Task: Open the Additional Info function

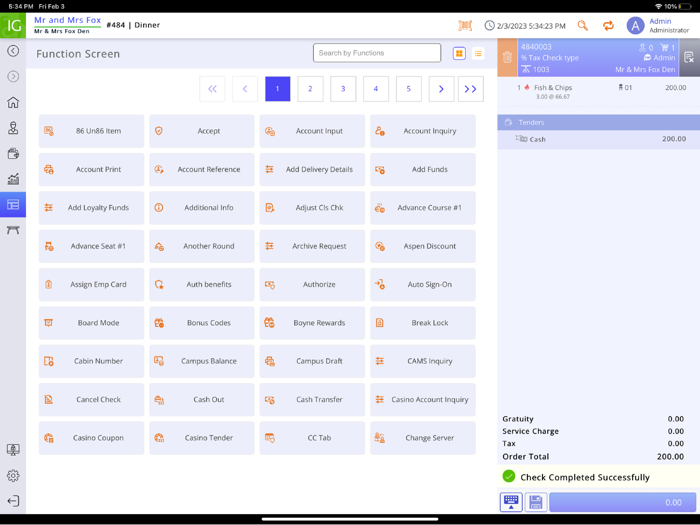Action: [202, 208]
